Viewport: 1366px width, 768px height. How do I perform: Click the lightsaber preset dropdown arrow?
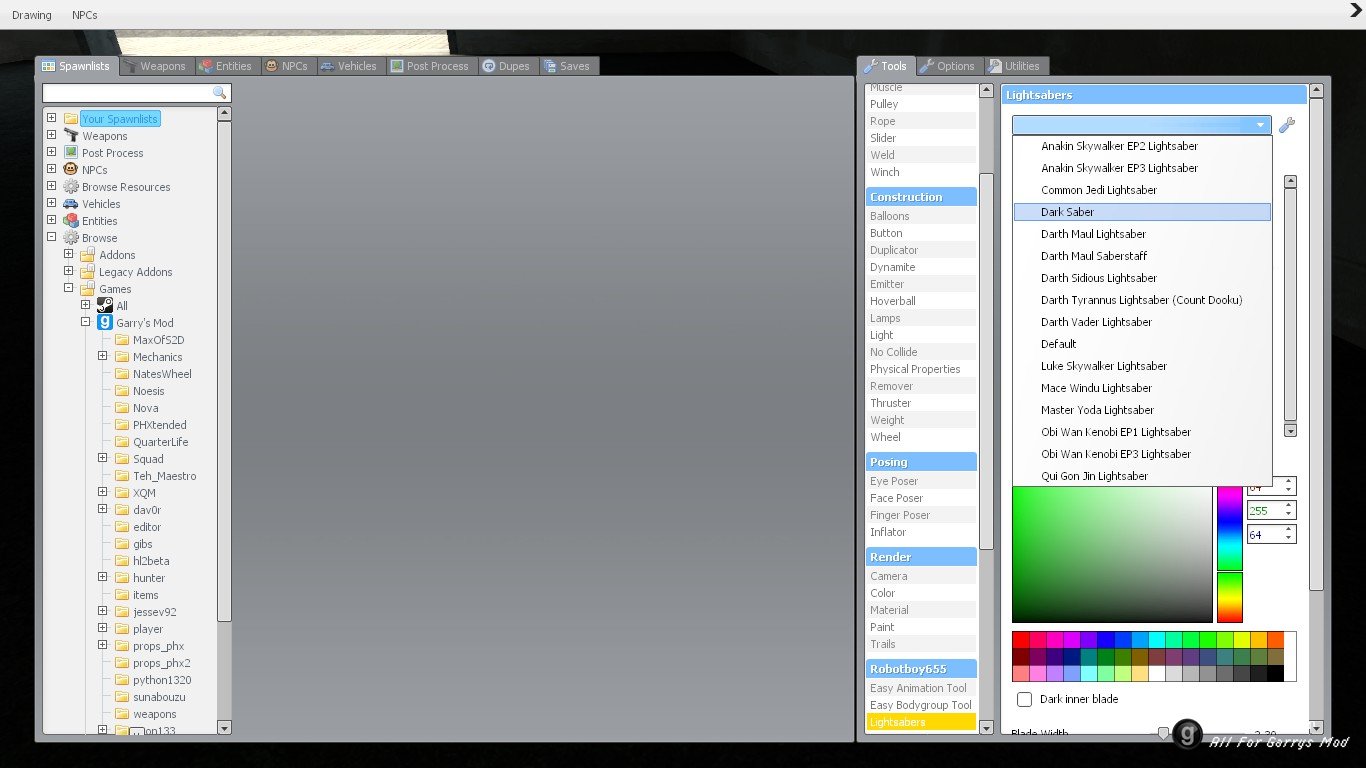[1261, 125]
